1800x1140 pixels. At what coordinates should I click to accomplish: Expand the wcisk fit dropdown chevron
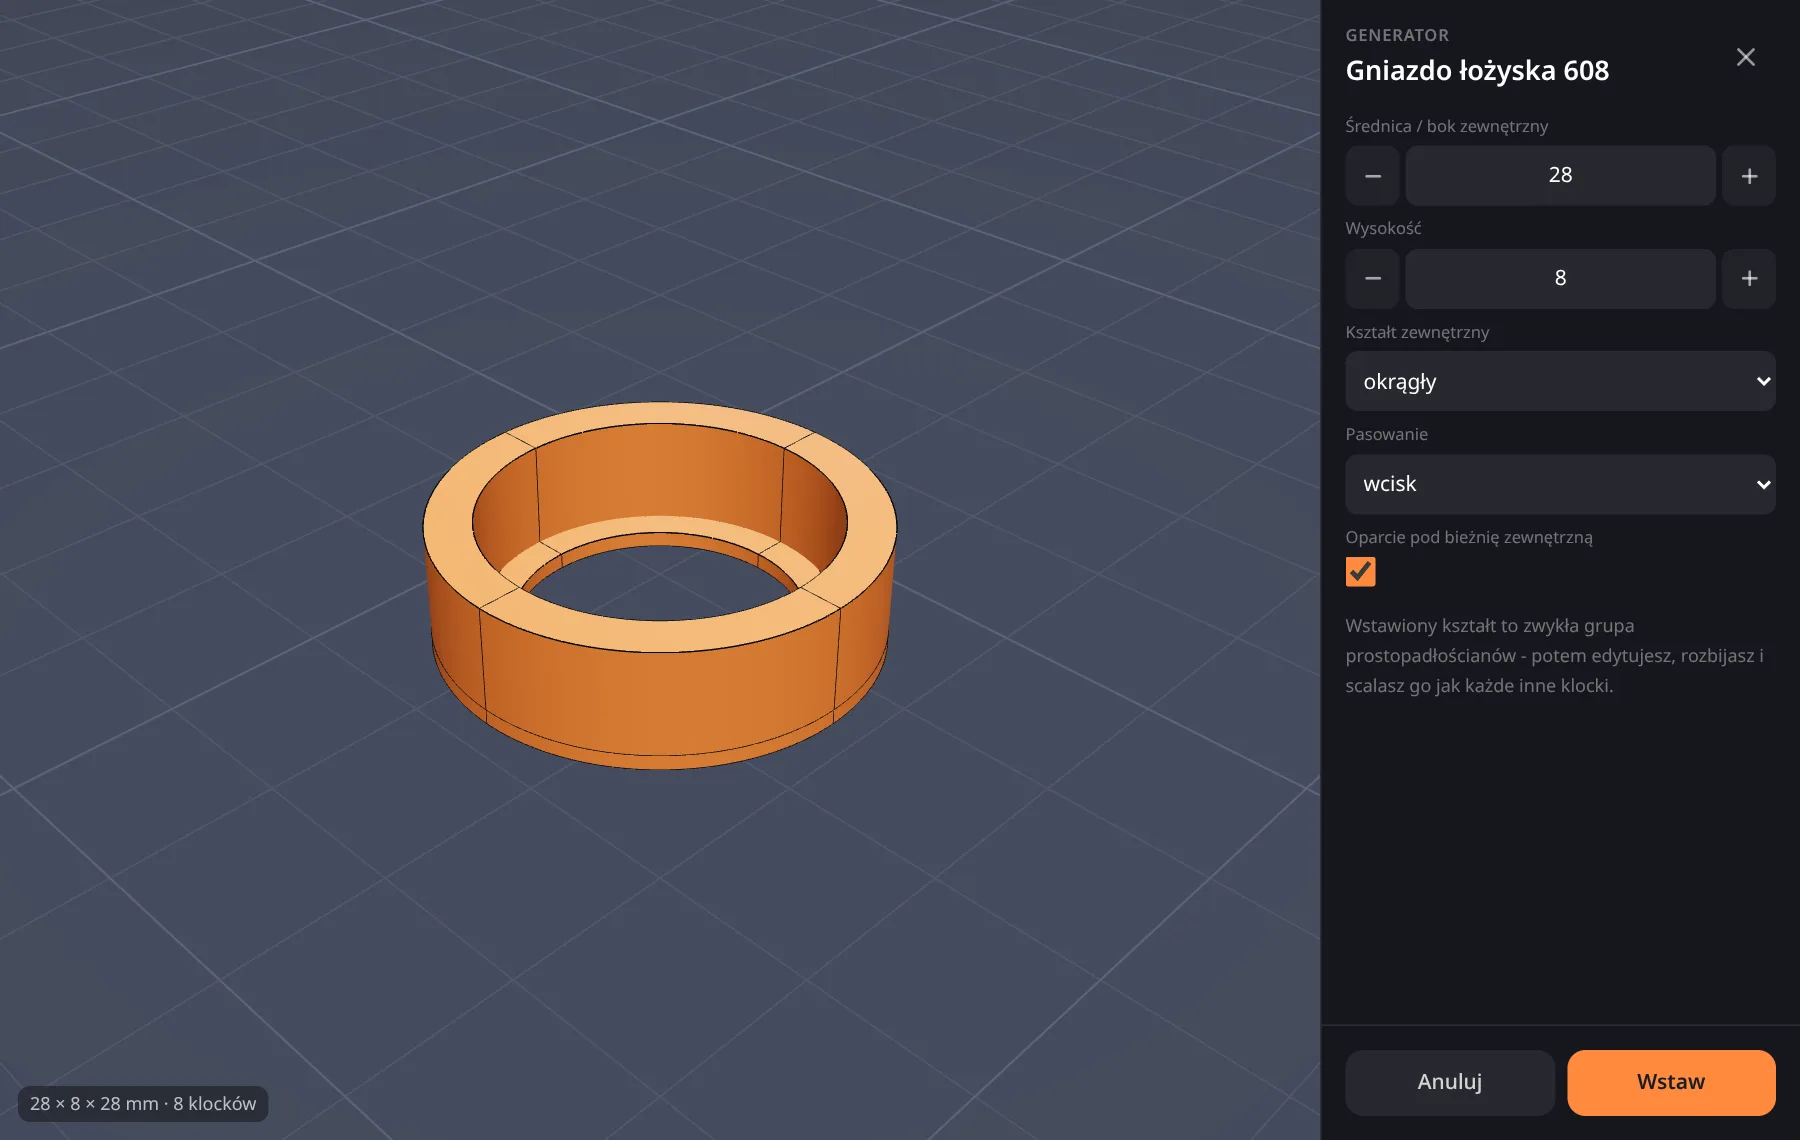click(1763, 485)
